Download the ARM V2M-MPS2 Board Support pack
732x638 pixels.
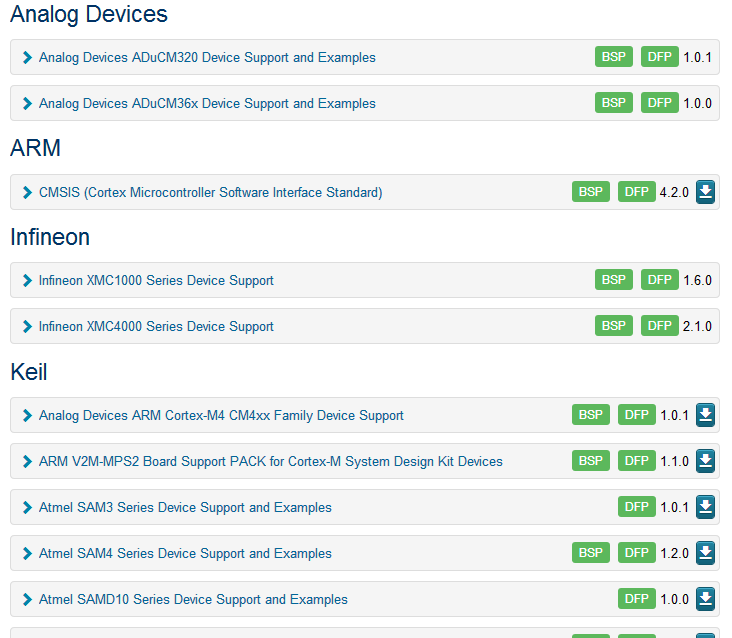pyautogui.click(x=705, y=461)
